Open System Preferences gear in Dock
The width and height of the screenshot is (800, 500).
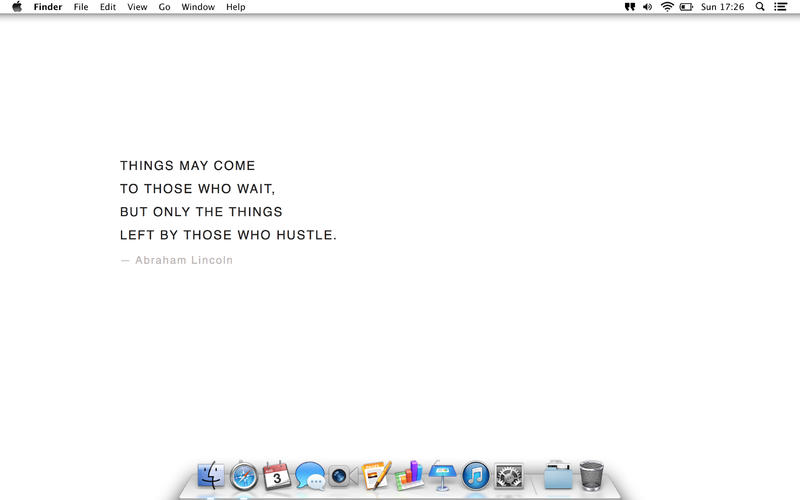pyautogui.click(x=509, y=477)
